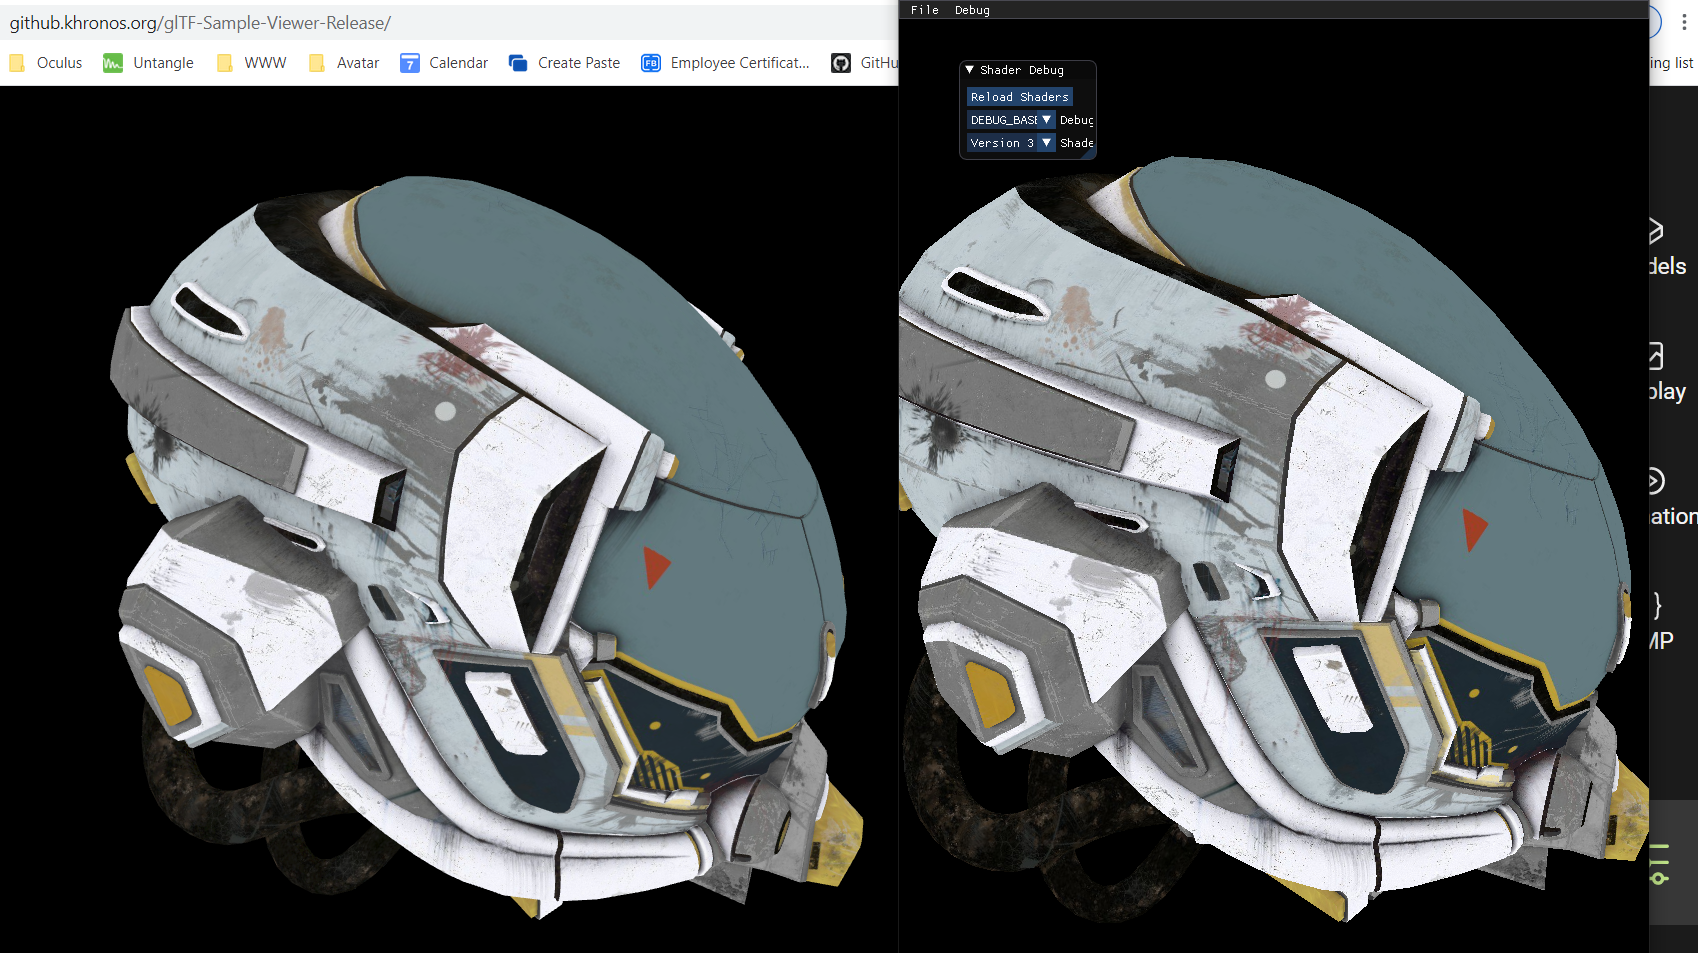Collapse the Shader Debug section

point(968,70)
